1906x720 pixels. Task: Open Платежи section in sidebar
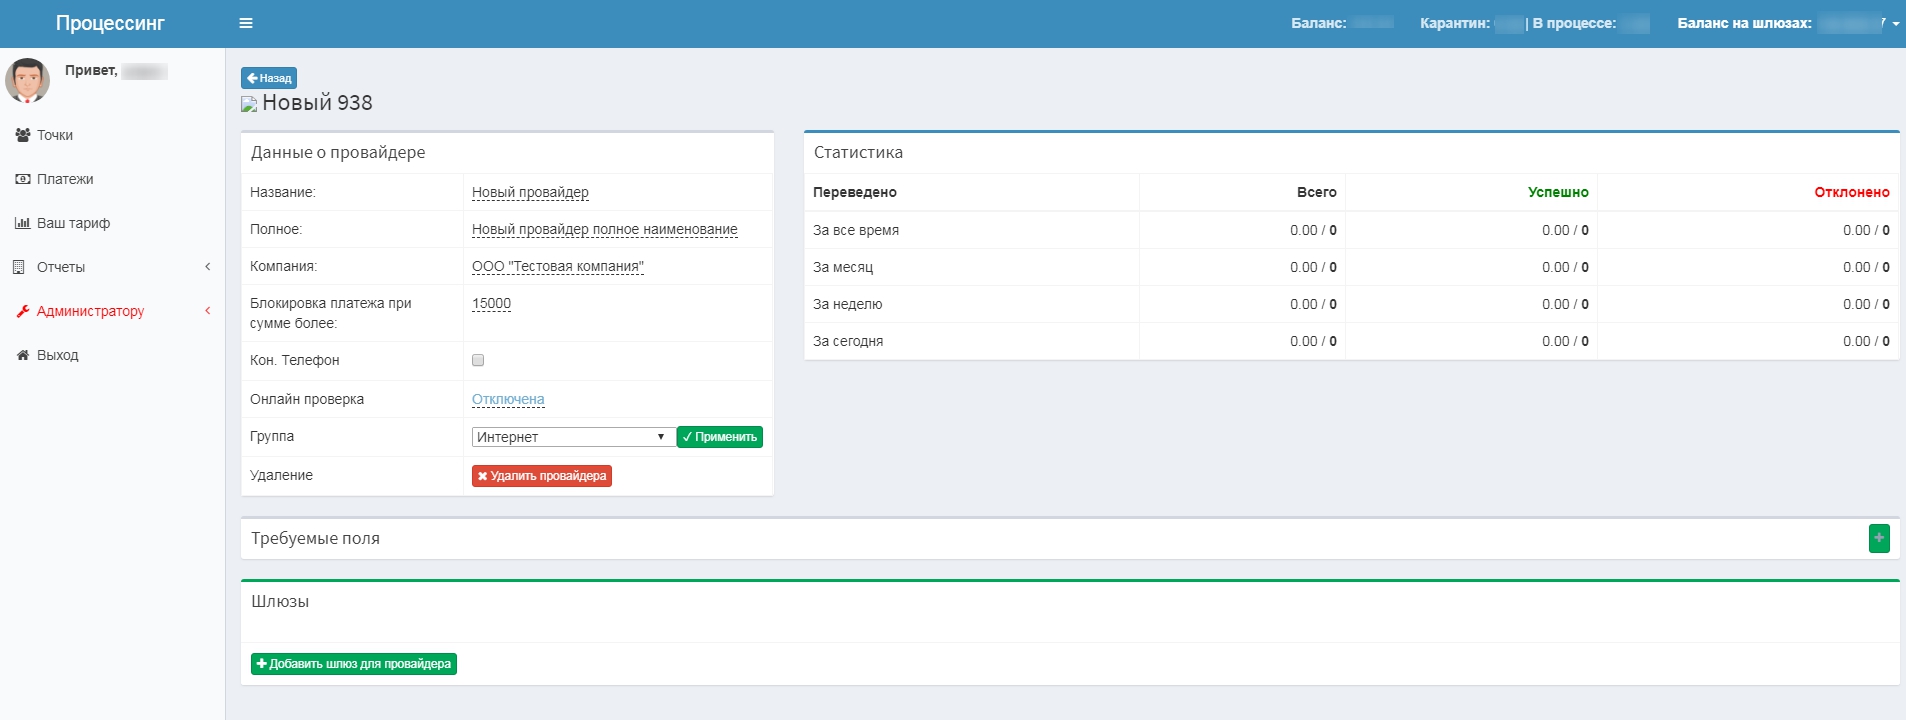[x=65, y=179]
